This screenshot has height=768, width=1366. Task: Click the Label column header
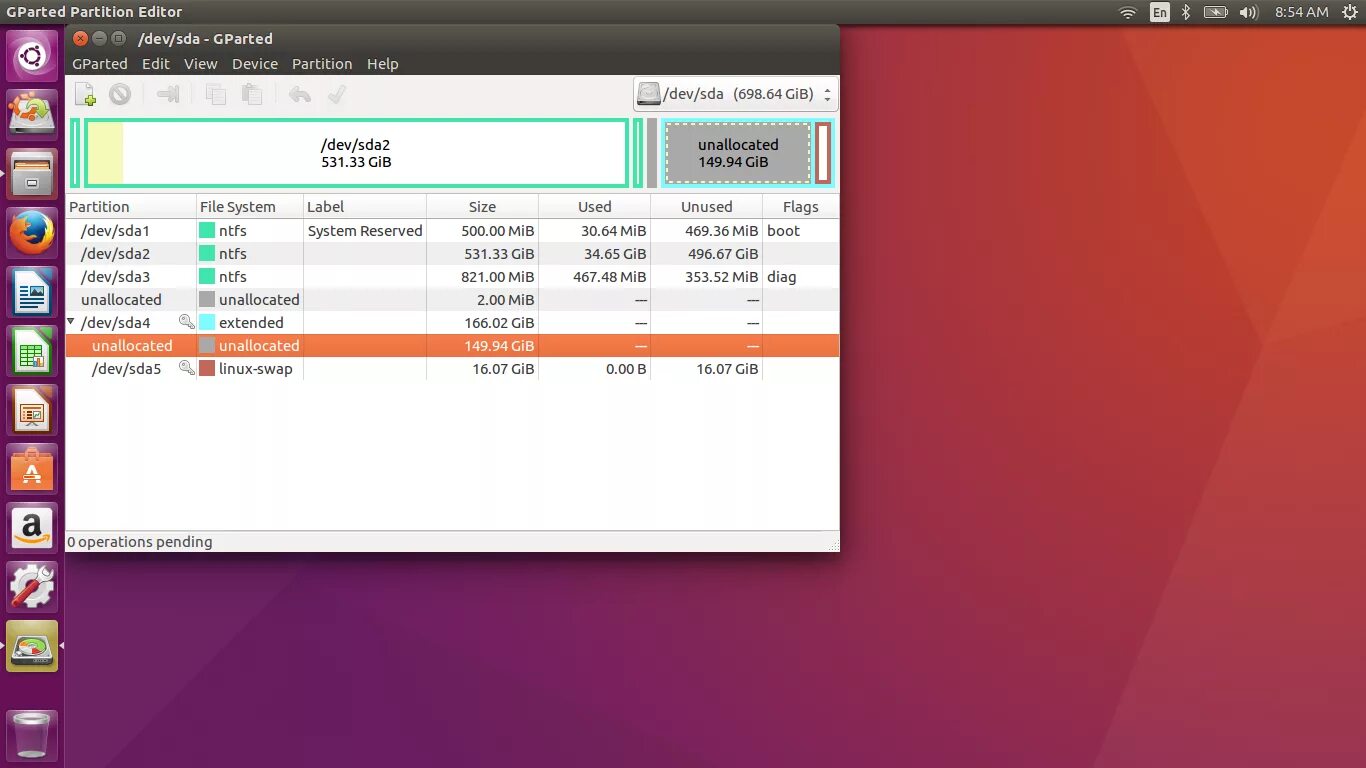(365, 207)
